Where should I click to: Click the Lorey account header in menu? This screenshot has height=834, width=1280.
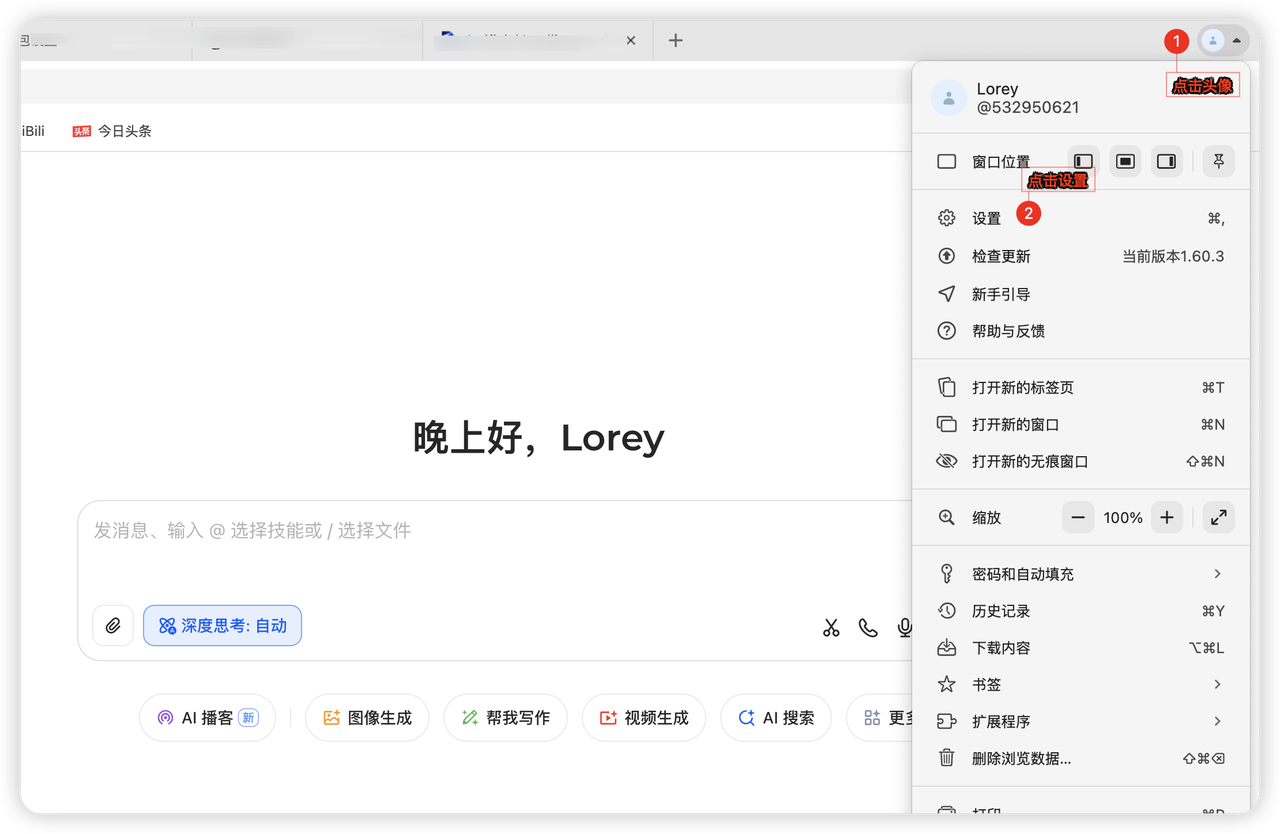(x=1081, y=98)
